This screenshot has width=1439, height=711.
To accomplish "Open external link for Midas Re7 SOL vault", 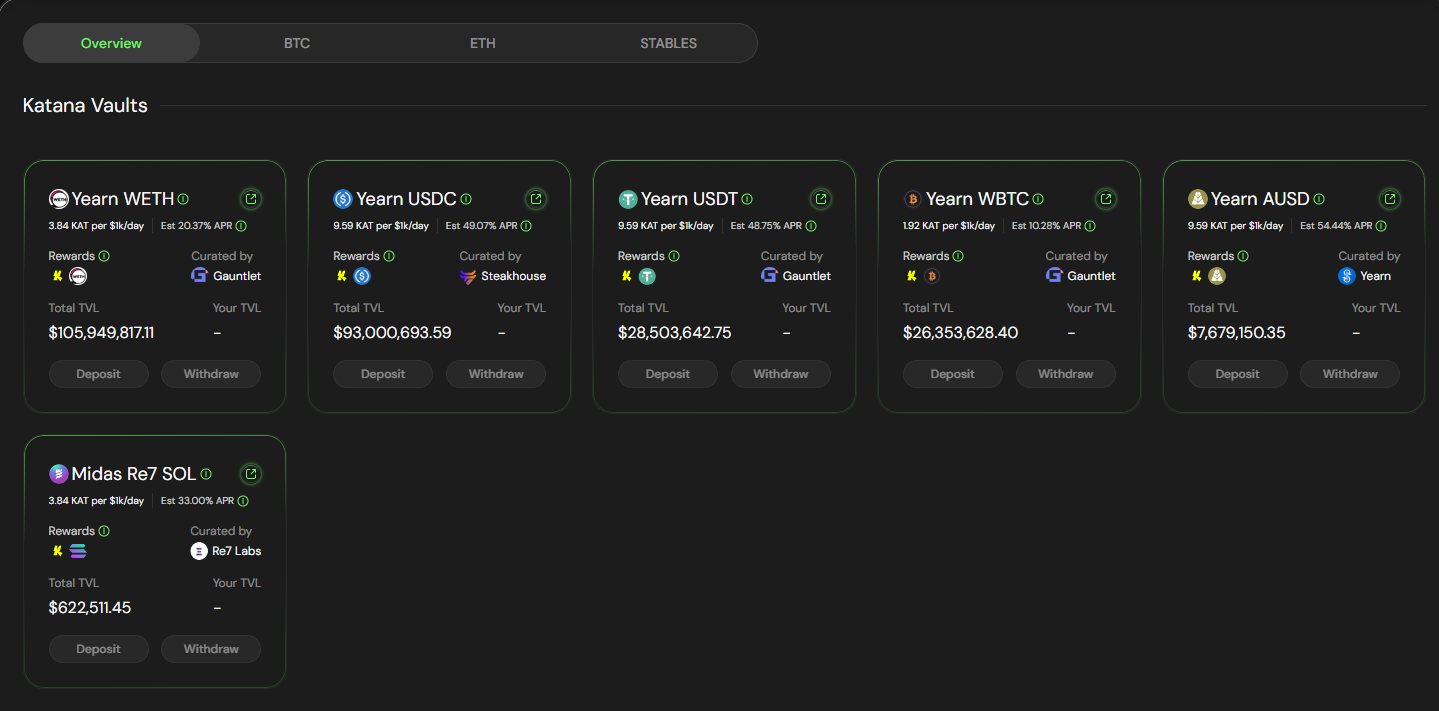I will (x=251, y=474).
